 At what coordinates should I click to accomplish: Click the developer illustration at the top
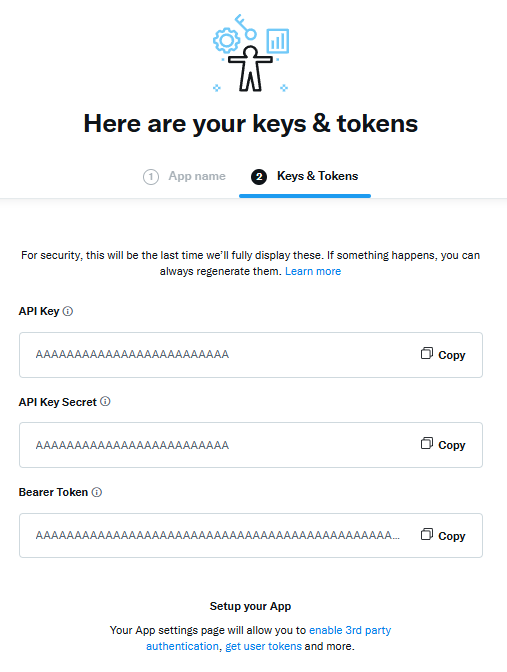coord(251,53)
